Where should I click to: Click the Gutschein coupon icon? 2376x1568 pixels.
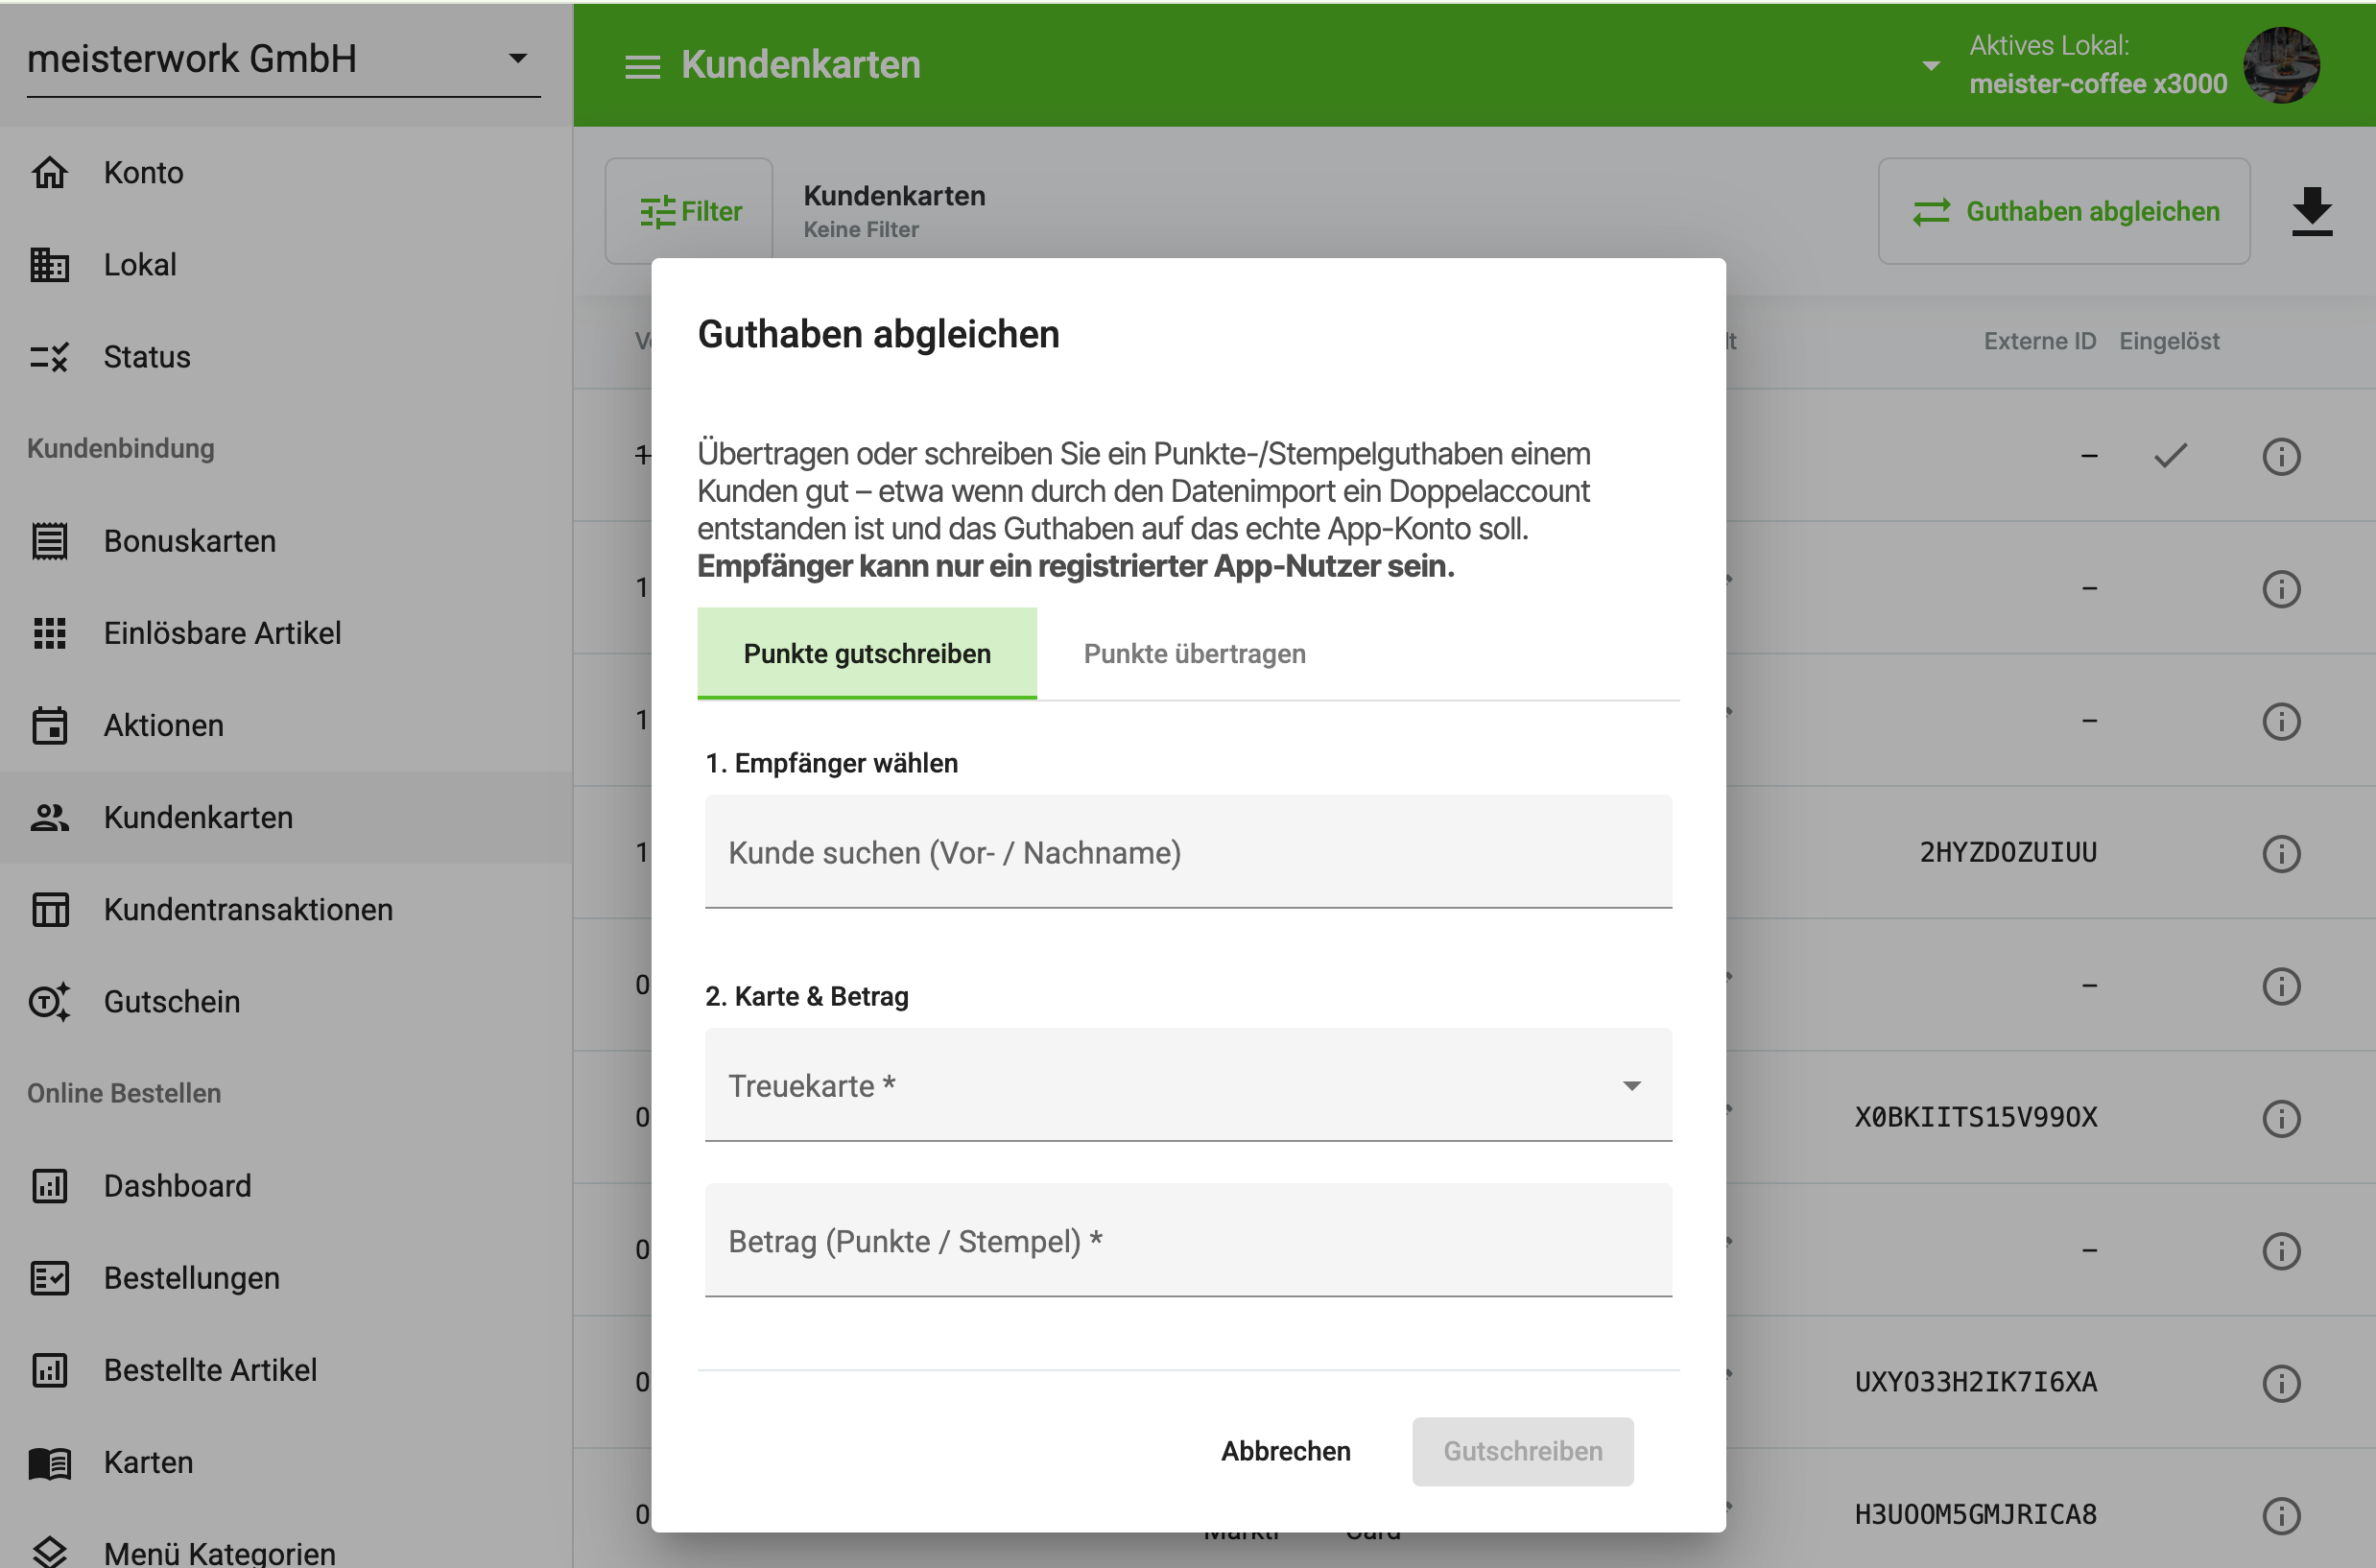point(49,1001)
